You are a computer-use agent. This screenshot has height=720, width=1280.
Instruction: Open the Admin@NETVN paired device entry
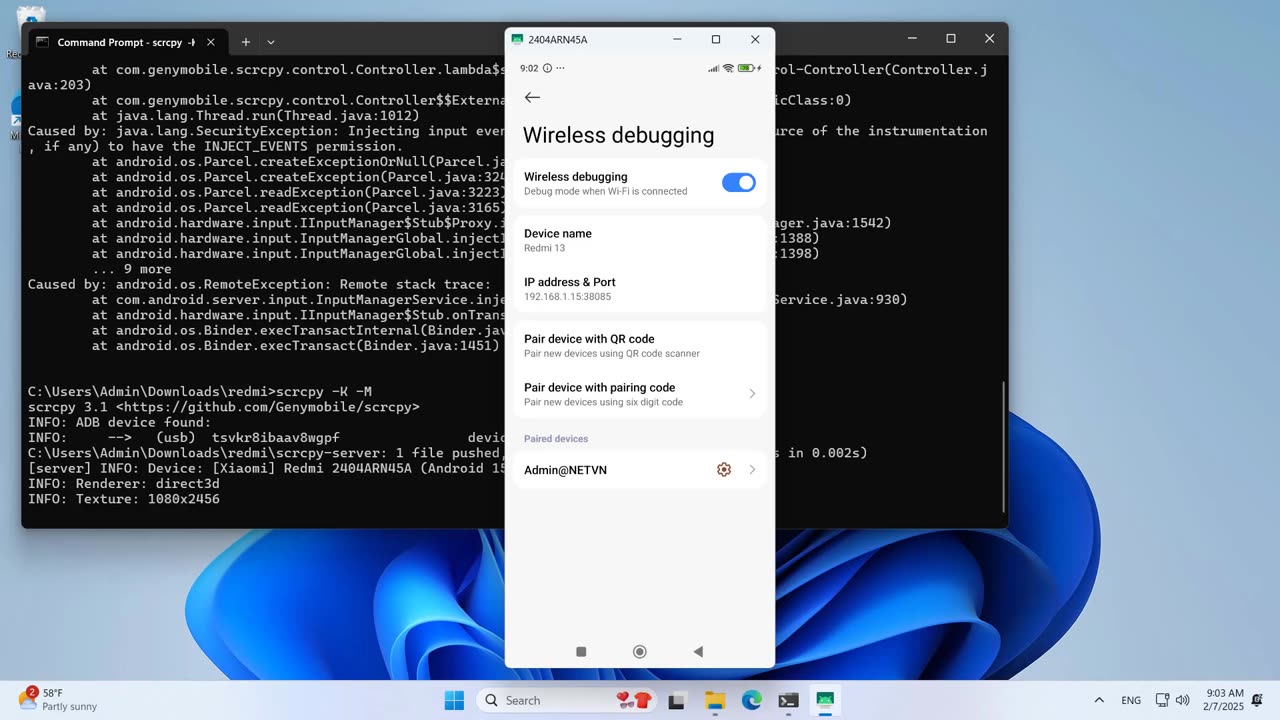pyautogui.click(x=640, y=470)
